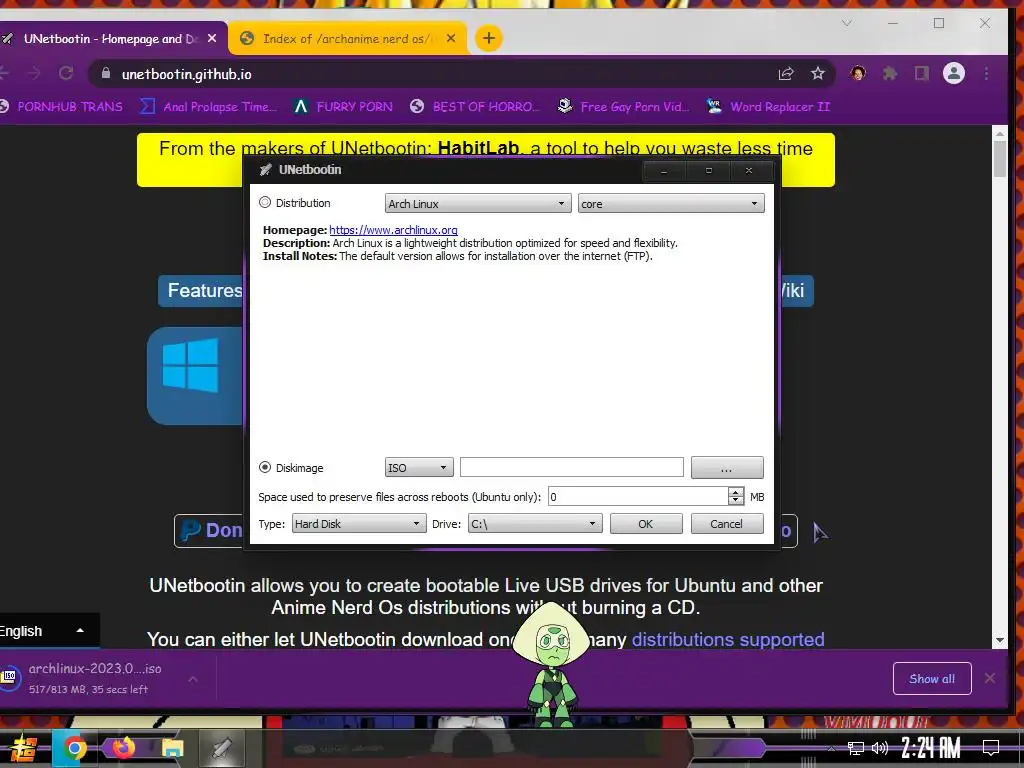
Task: Click the site lock icon
Action: [106, 74]
